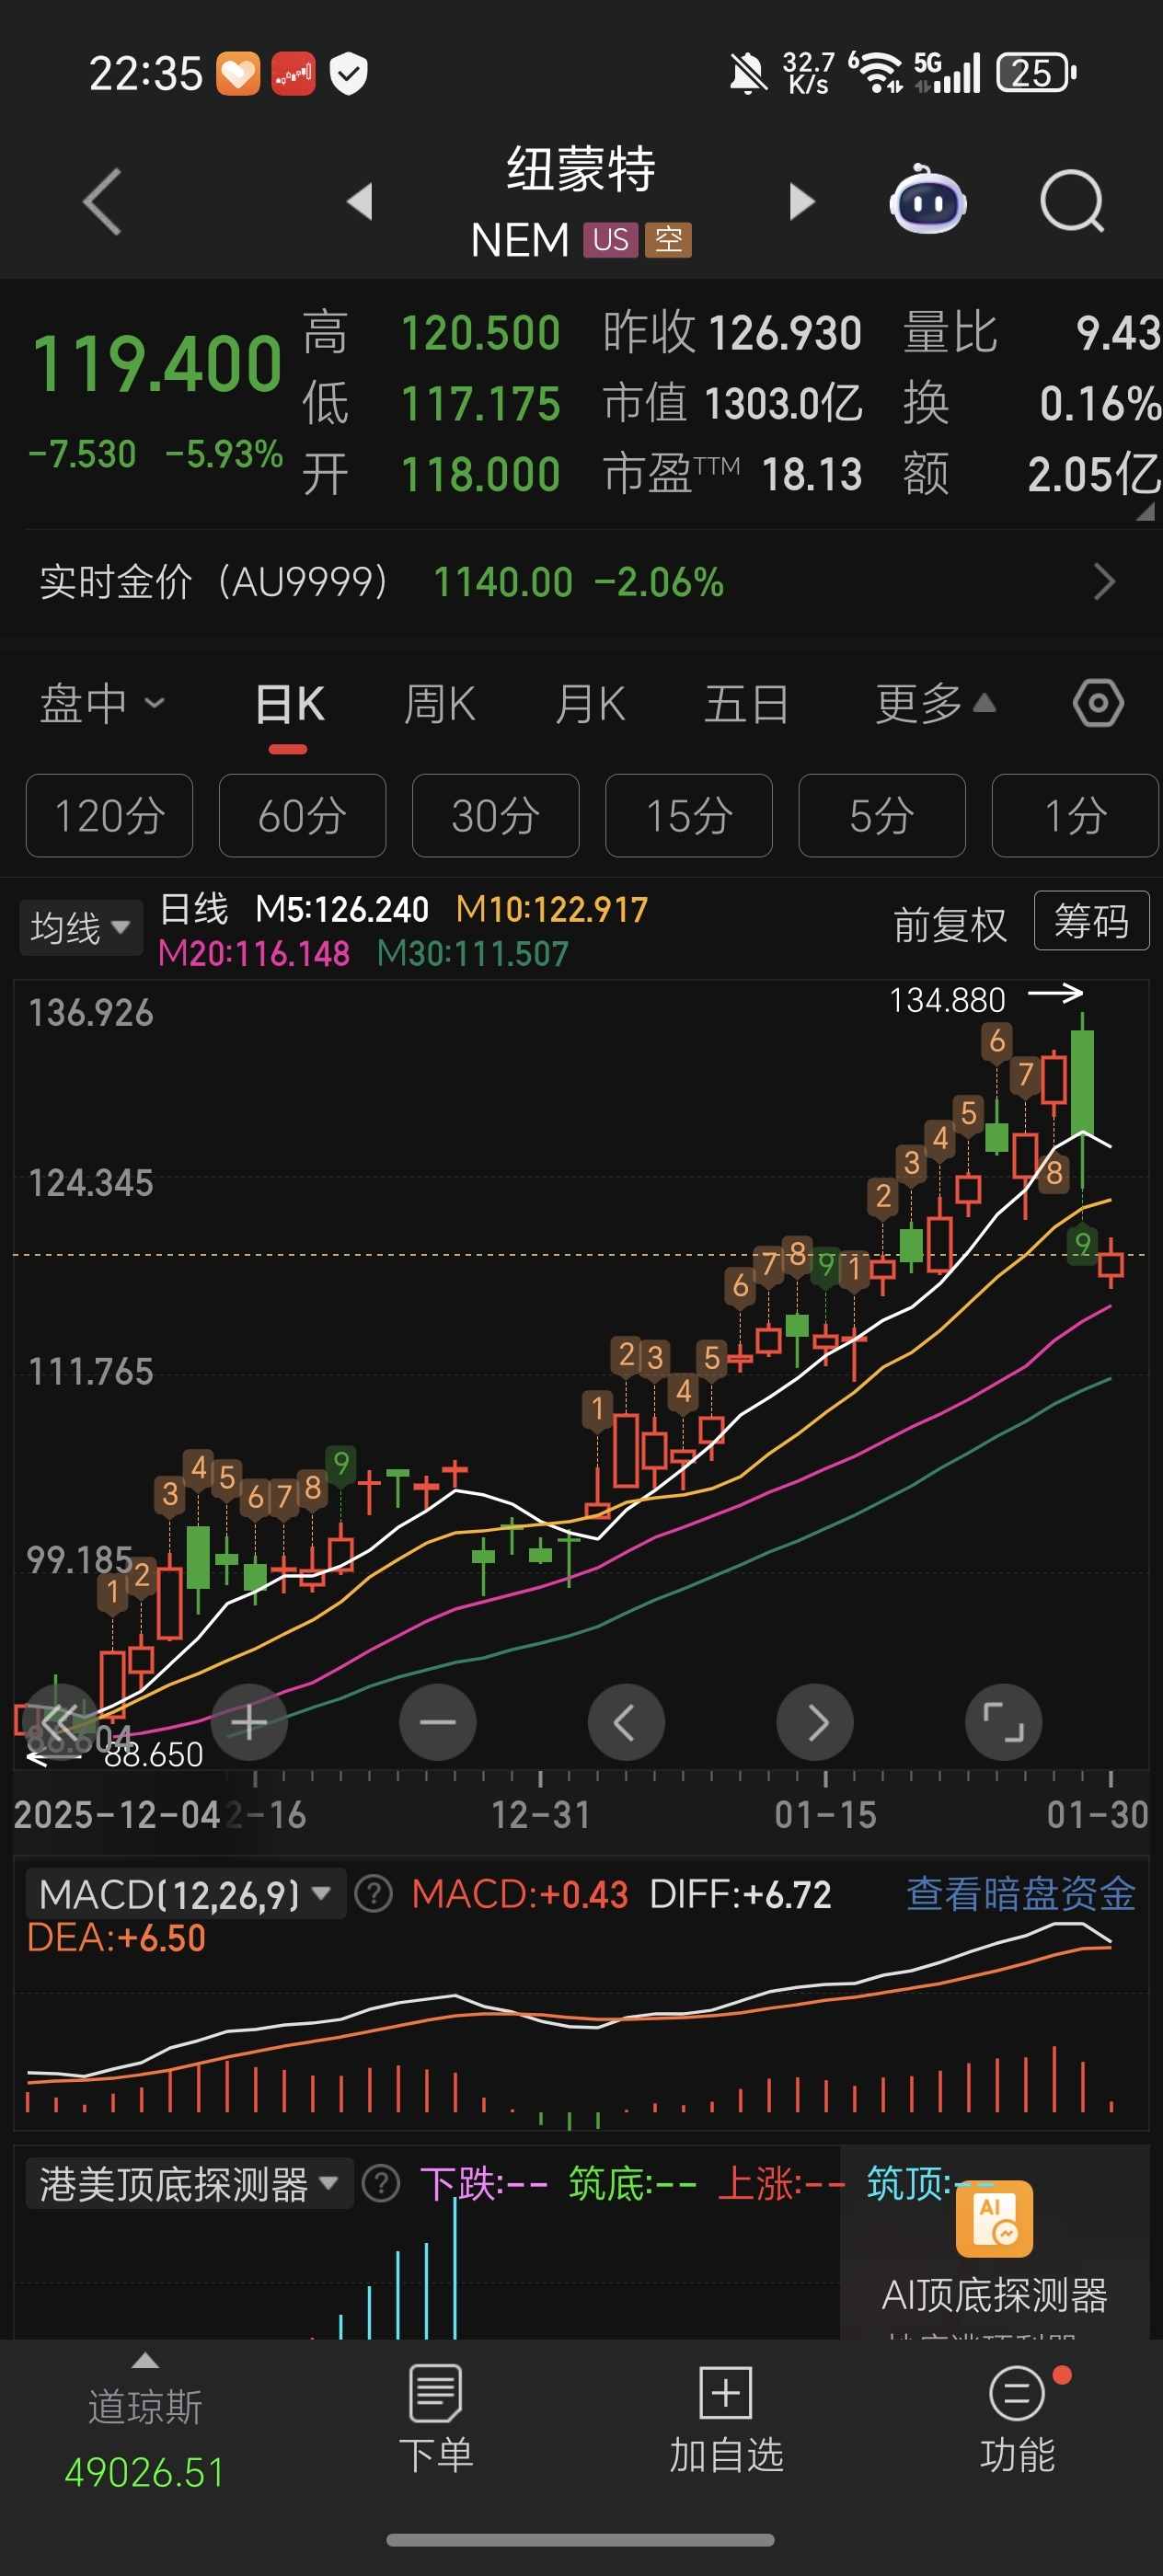
Task: Expand quote details corner triangle
Action: (x=1146, y=511)
